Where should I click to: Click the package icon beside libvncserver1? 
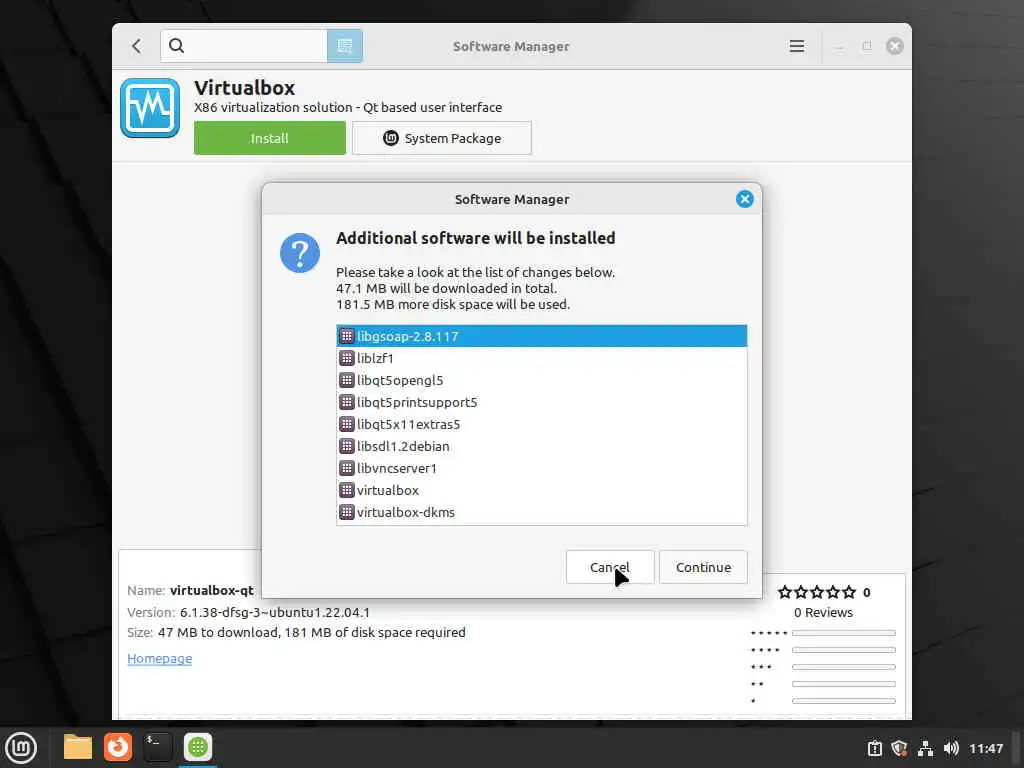[x=347, y=468]
